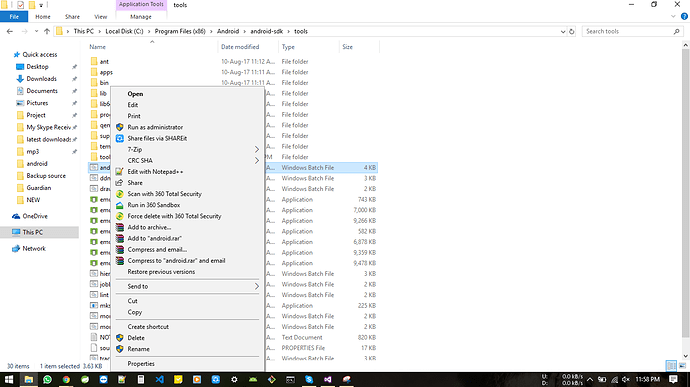
Task: Open recent locations dropdown arrow
Action: 36,31
